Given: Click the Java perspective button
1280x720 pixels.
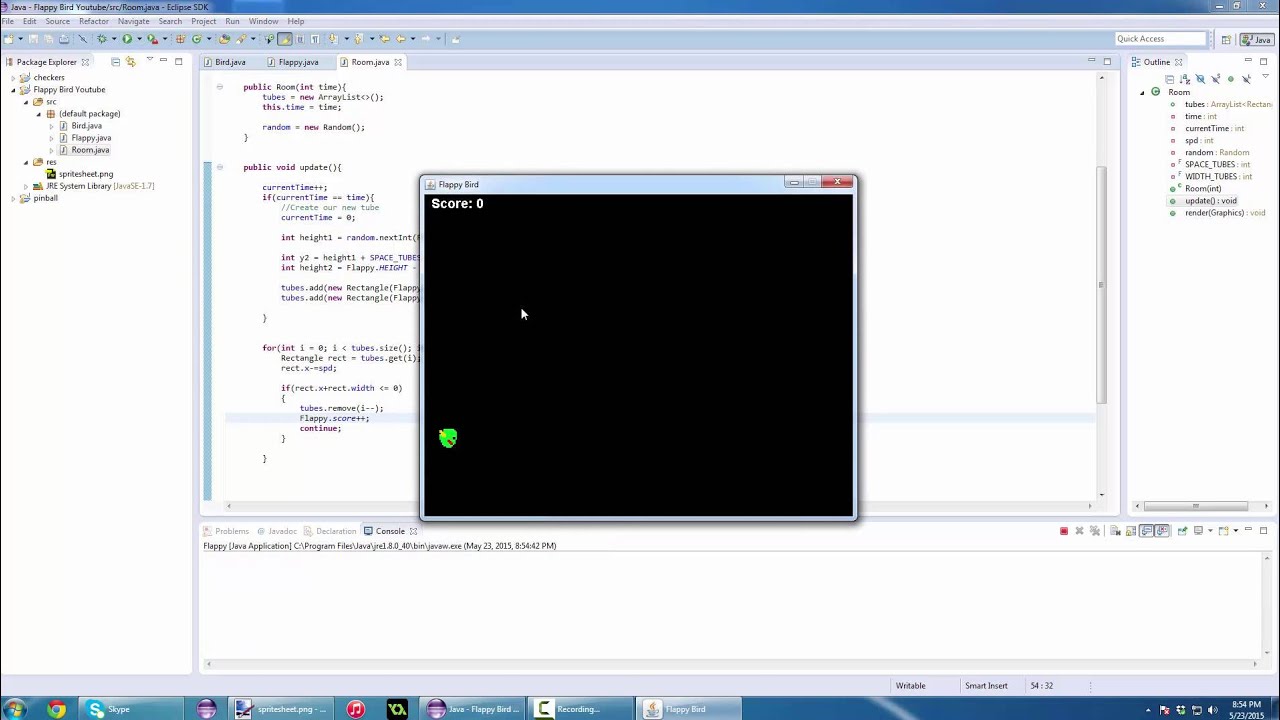Looking at the screenshot, I should click(x=1257, y=39).
